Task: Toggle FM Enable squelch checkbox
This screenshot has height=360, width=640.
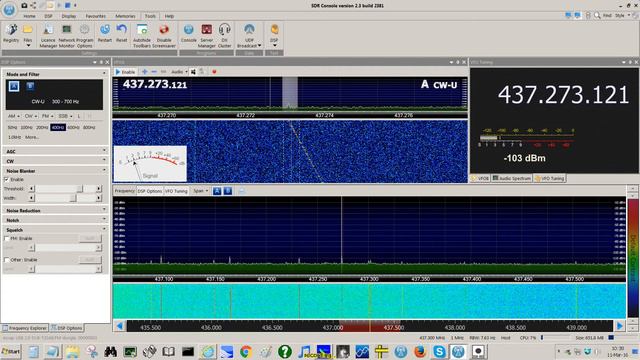Action: (7, 238)
